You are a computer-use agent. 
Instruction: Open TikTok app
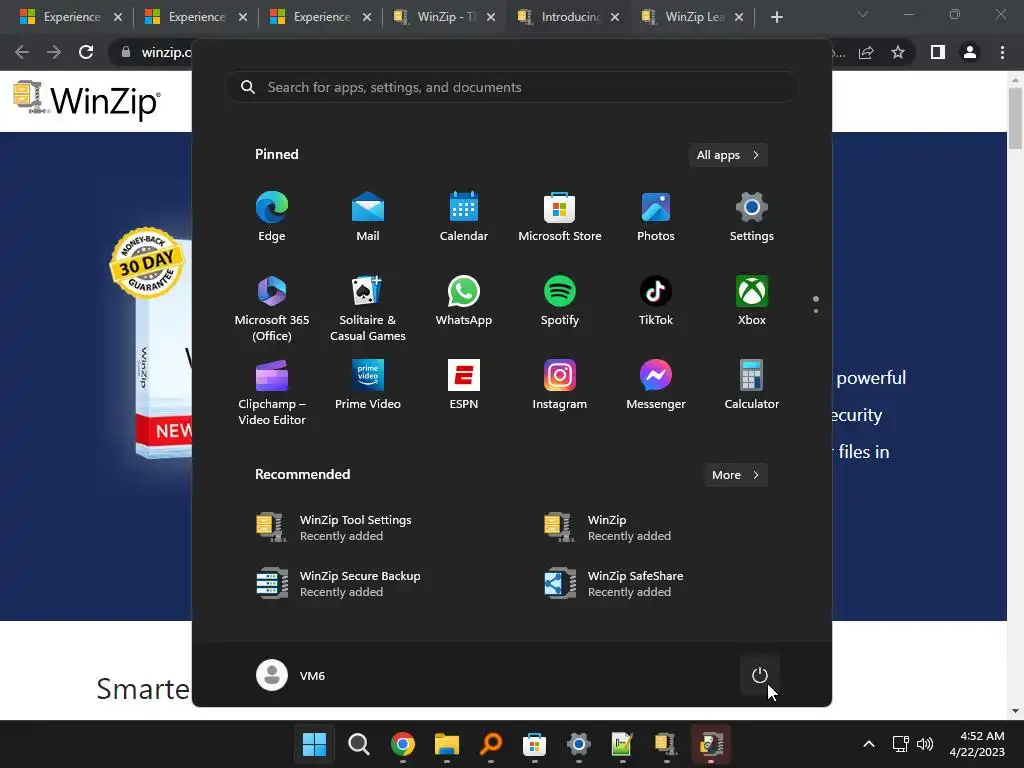point(656,300)
